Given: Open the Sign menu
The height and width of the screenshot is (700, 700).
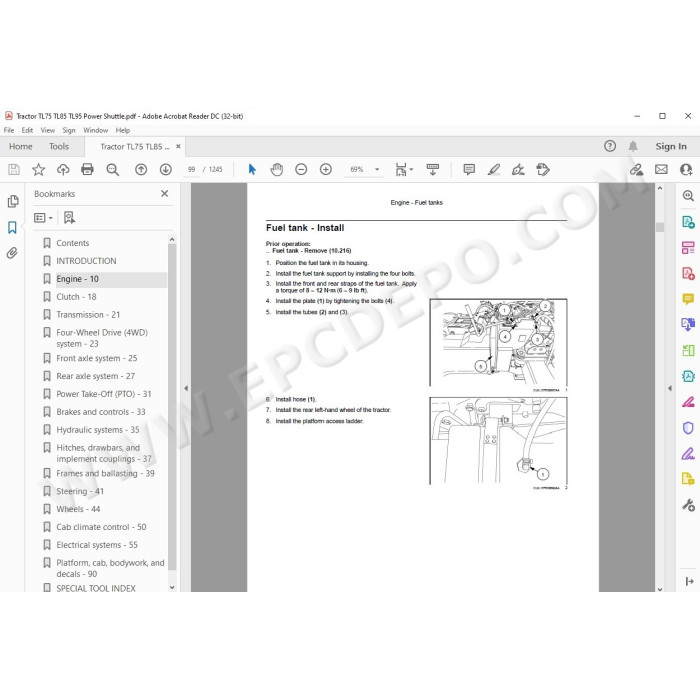Looking at the screenshot, I should [x=69, y=130].
